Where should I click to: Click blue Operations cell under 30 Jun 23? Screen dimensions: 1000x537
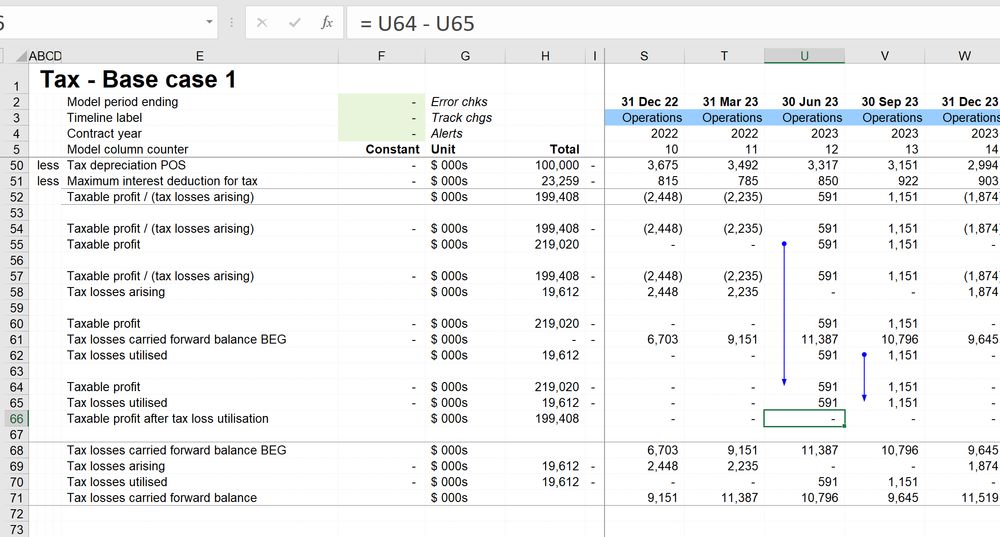tap(804, 118)
